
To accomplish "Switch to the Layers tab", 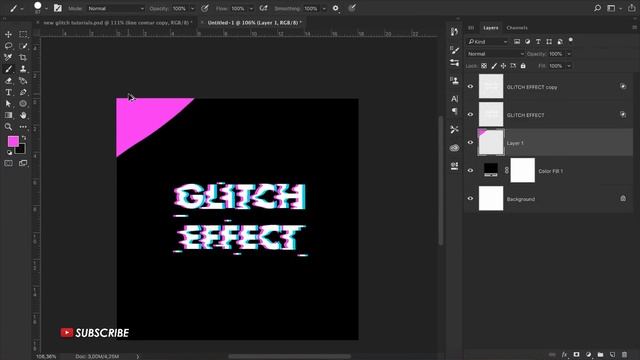I will (x=491, y=28).
